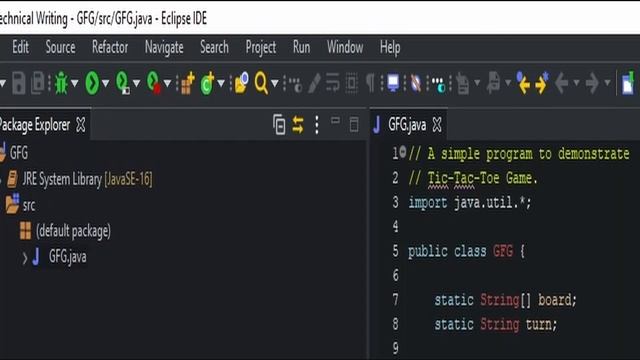Open dropdown arrow next to Search magnifier

(275, 83)
